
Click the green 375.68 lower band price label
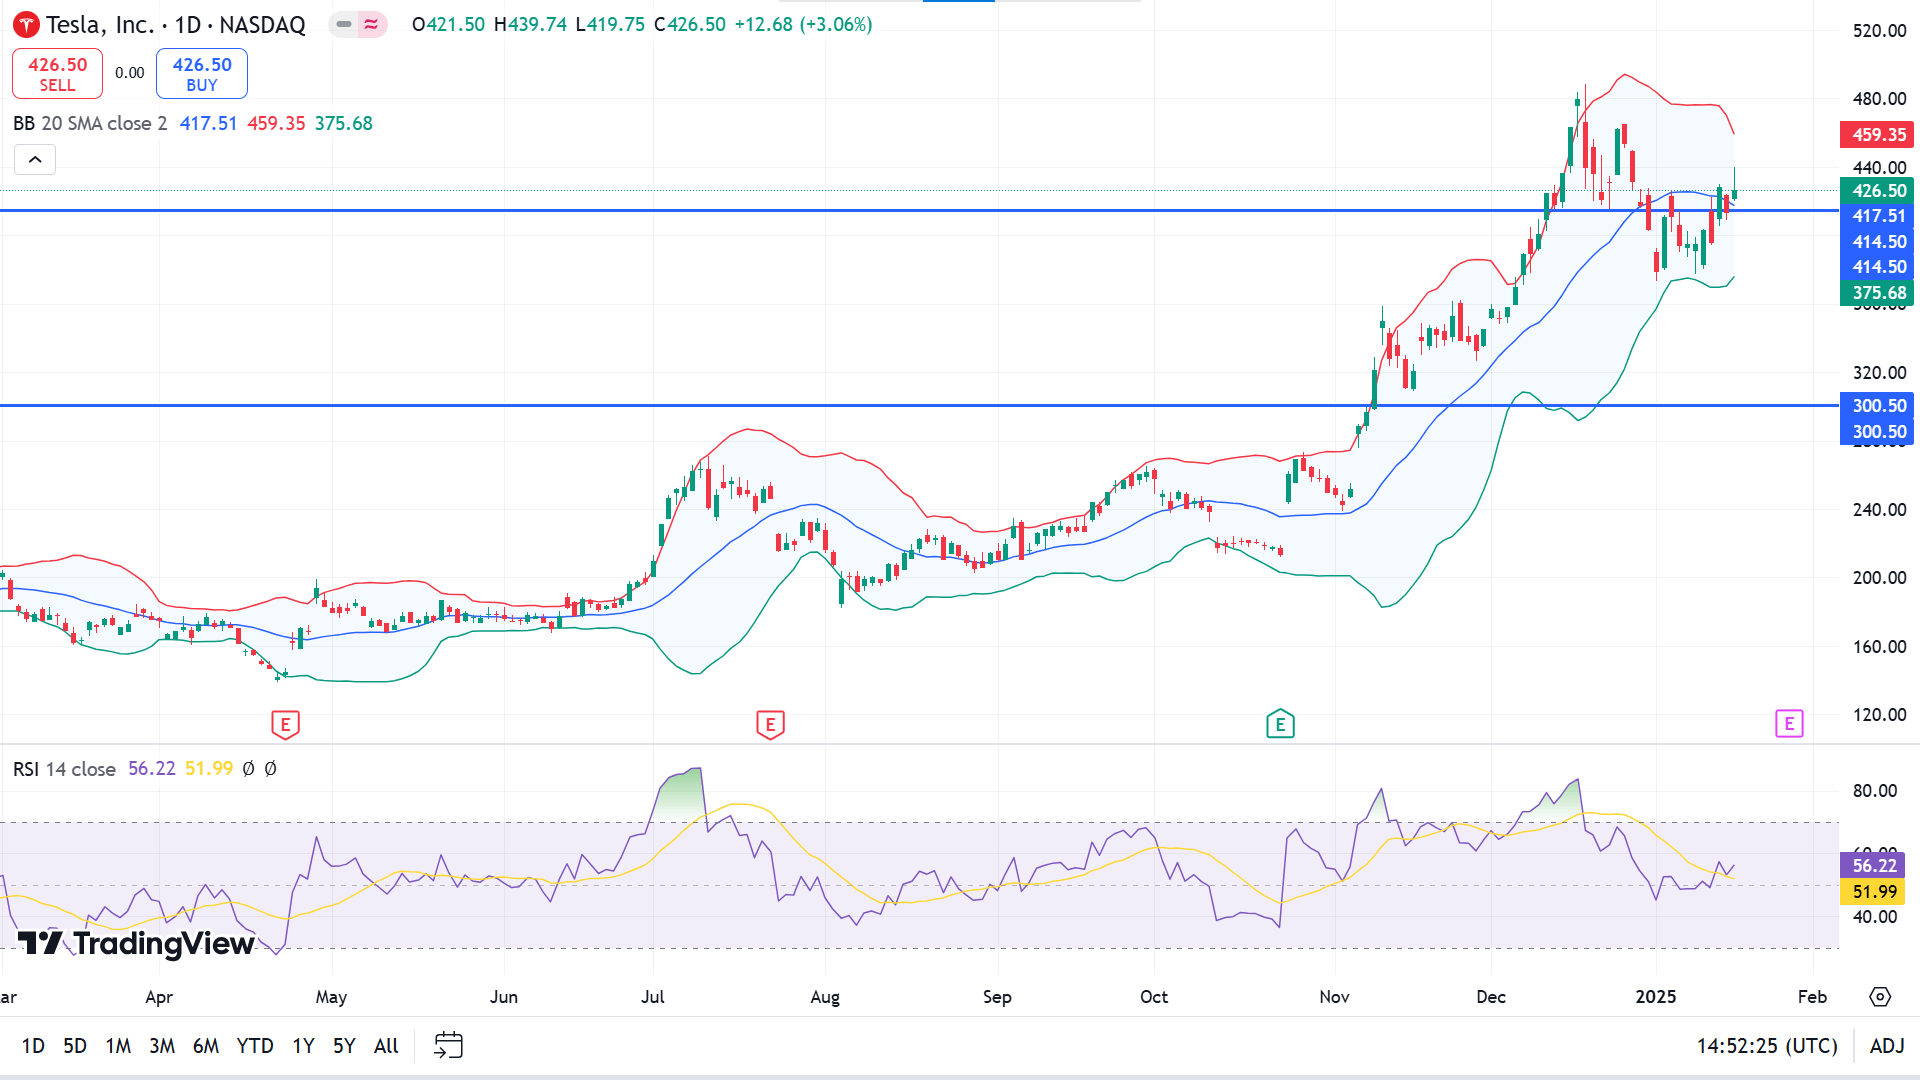coord(1879,293)
